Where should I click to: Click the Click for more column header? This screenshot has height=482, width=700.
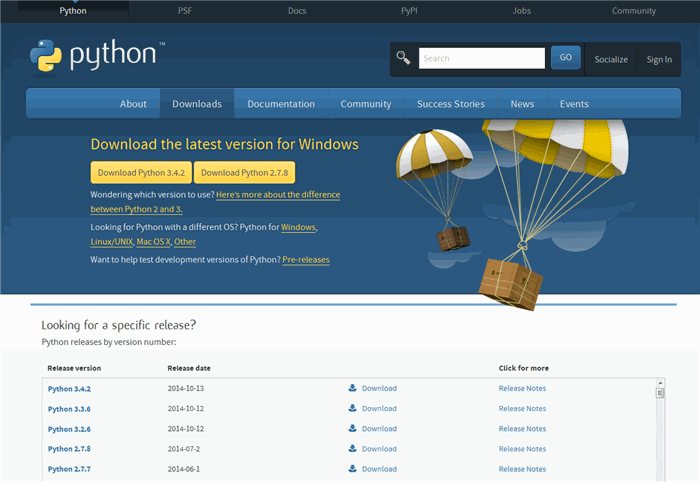tap(524, 368)
